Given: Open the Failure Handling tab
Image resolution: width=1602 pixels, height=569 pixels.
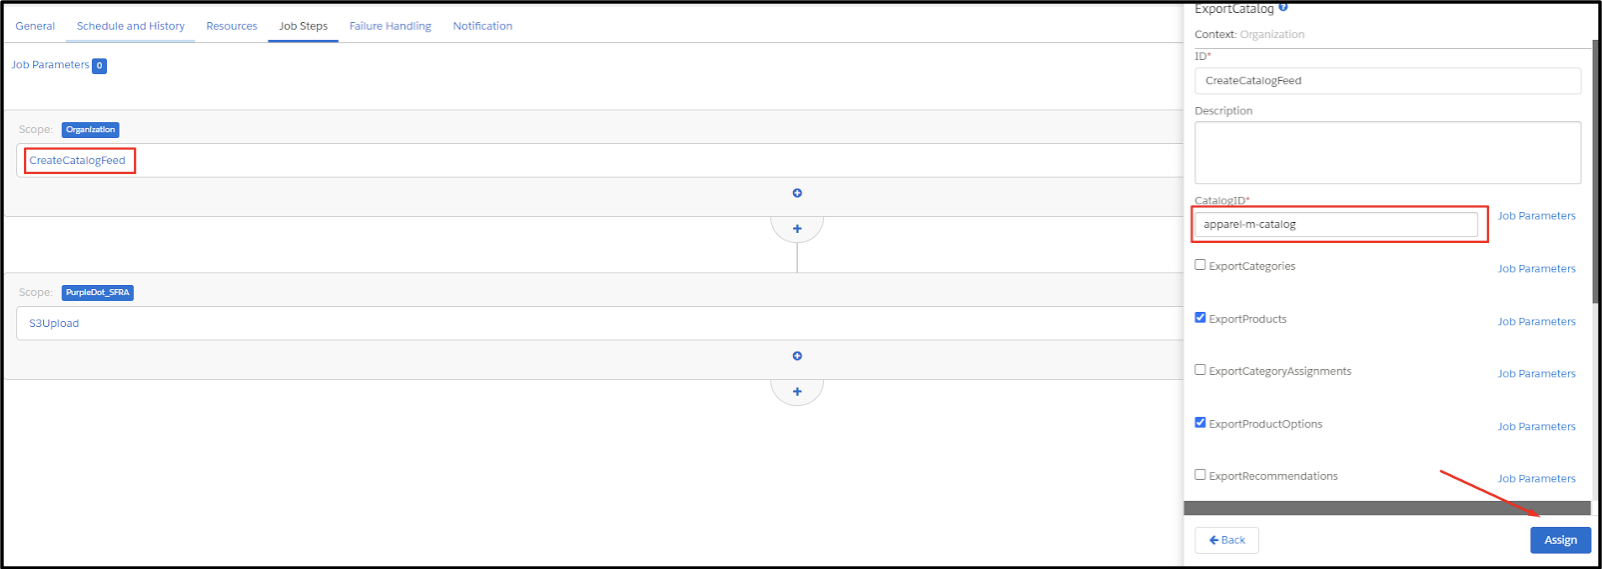Looking at the screenshot, I should [390, 26].
